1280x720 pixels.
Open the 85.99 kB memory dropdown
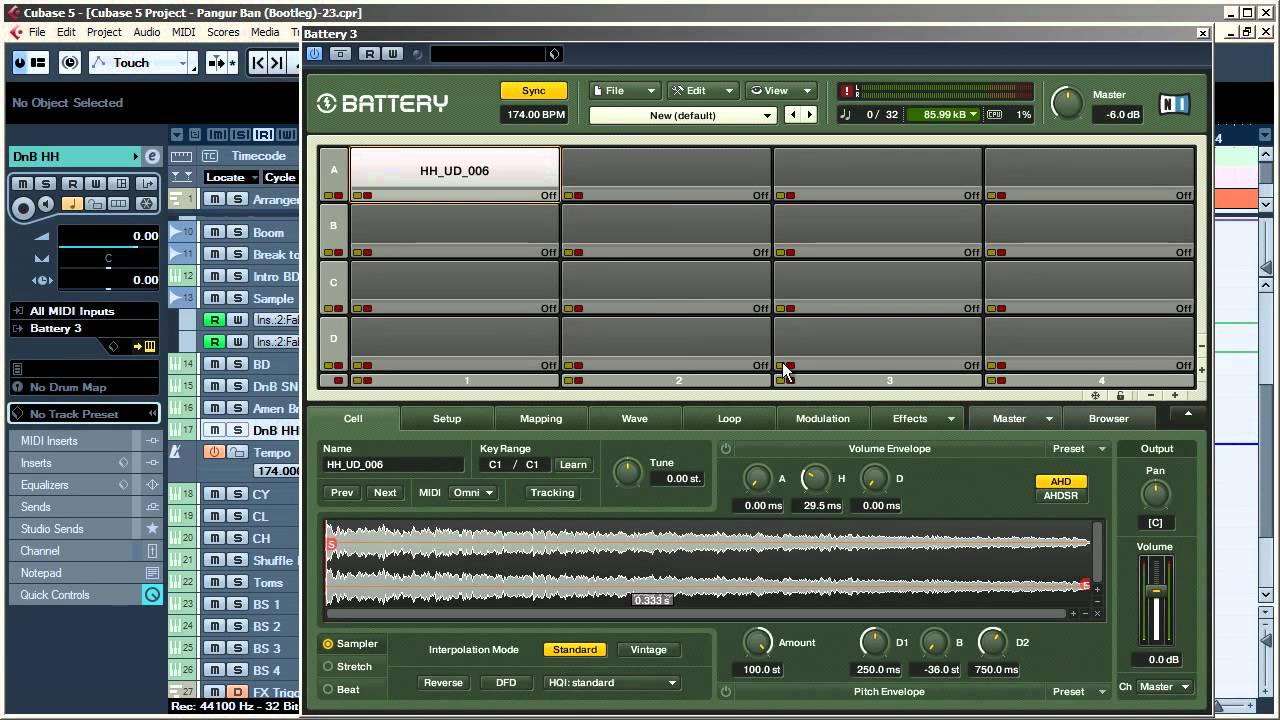(943, 114)
